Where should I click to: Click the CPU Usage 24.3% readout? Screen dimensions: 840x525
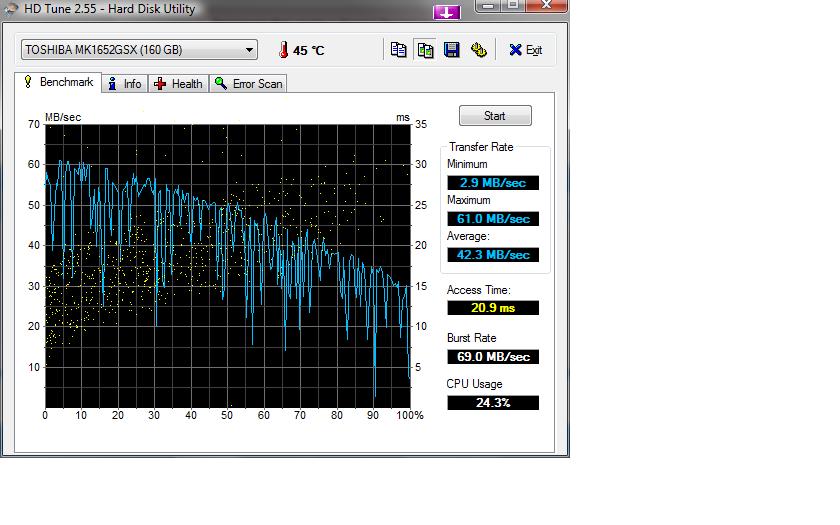coord(493,403)
